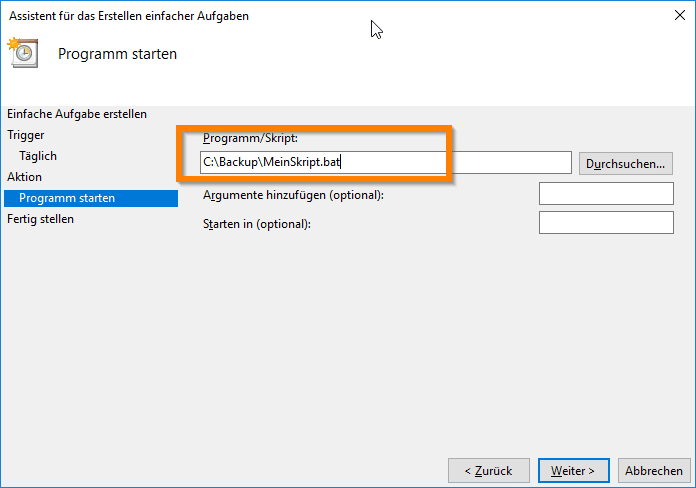696x488 pixels.
Task: Select highlighted 'Programm starten' sidebar step
Action: [x=67, y=198]
